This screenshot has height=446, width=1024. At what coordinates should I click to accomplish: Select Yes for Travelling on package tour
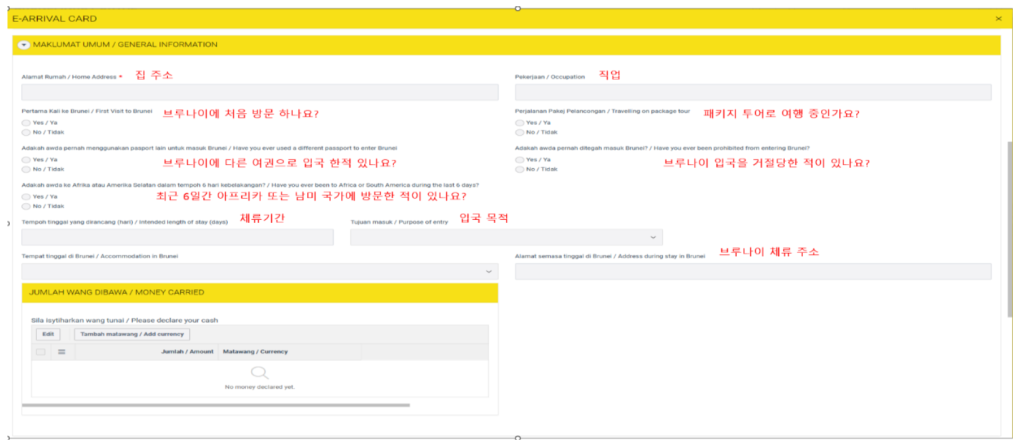[x=520, y=123]
